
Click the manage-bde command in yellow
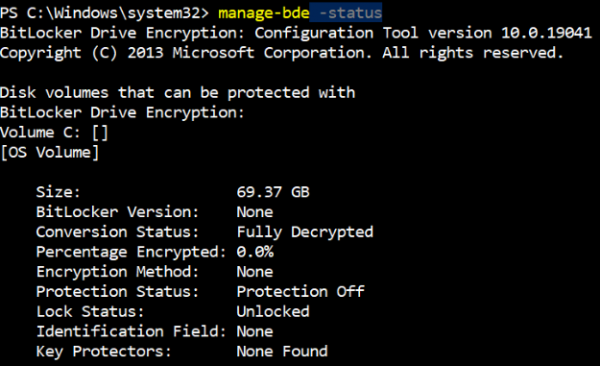point(264,13)
